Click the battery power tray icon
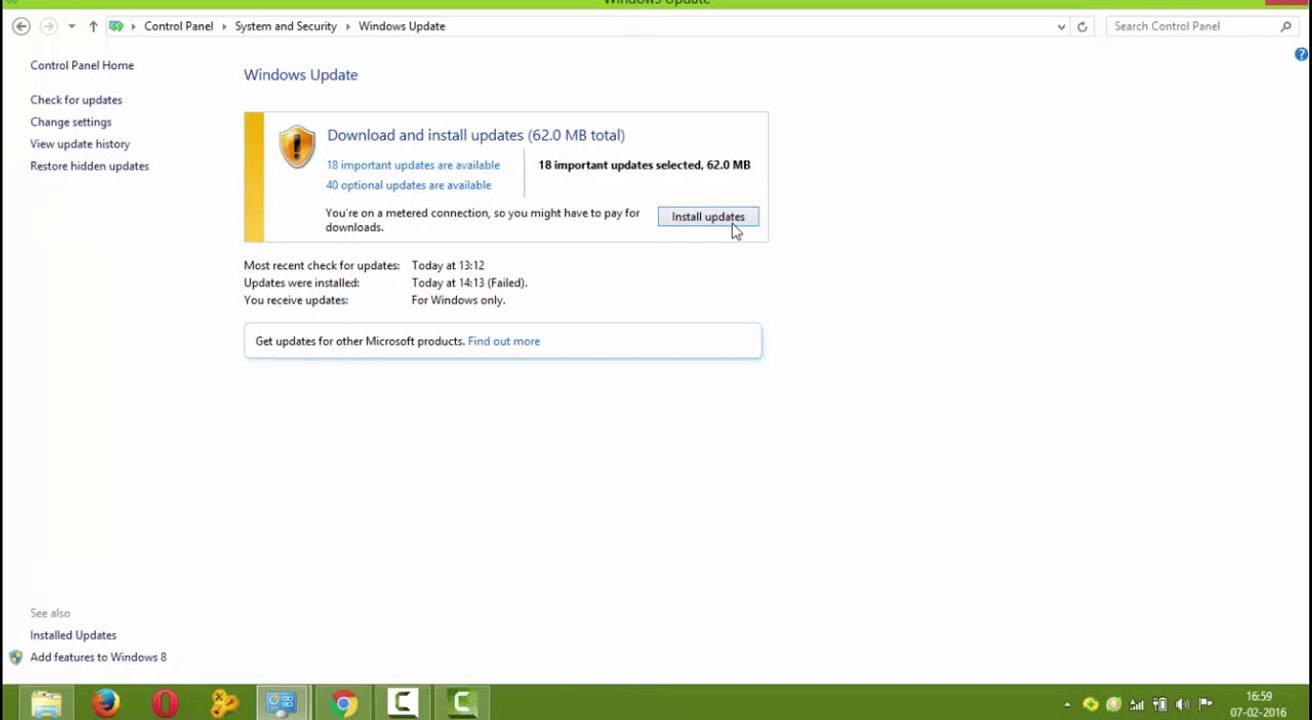The height and width of the screenshot is (720, 1312). point(1160,704)
